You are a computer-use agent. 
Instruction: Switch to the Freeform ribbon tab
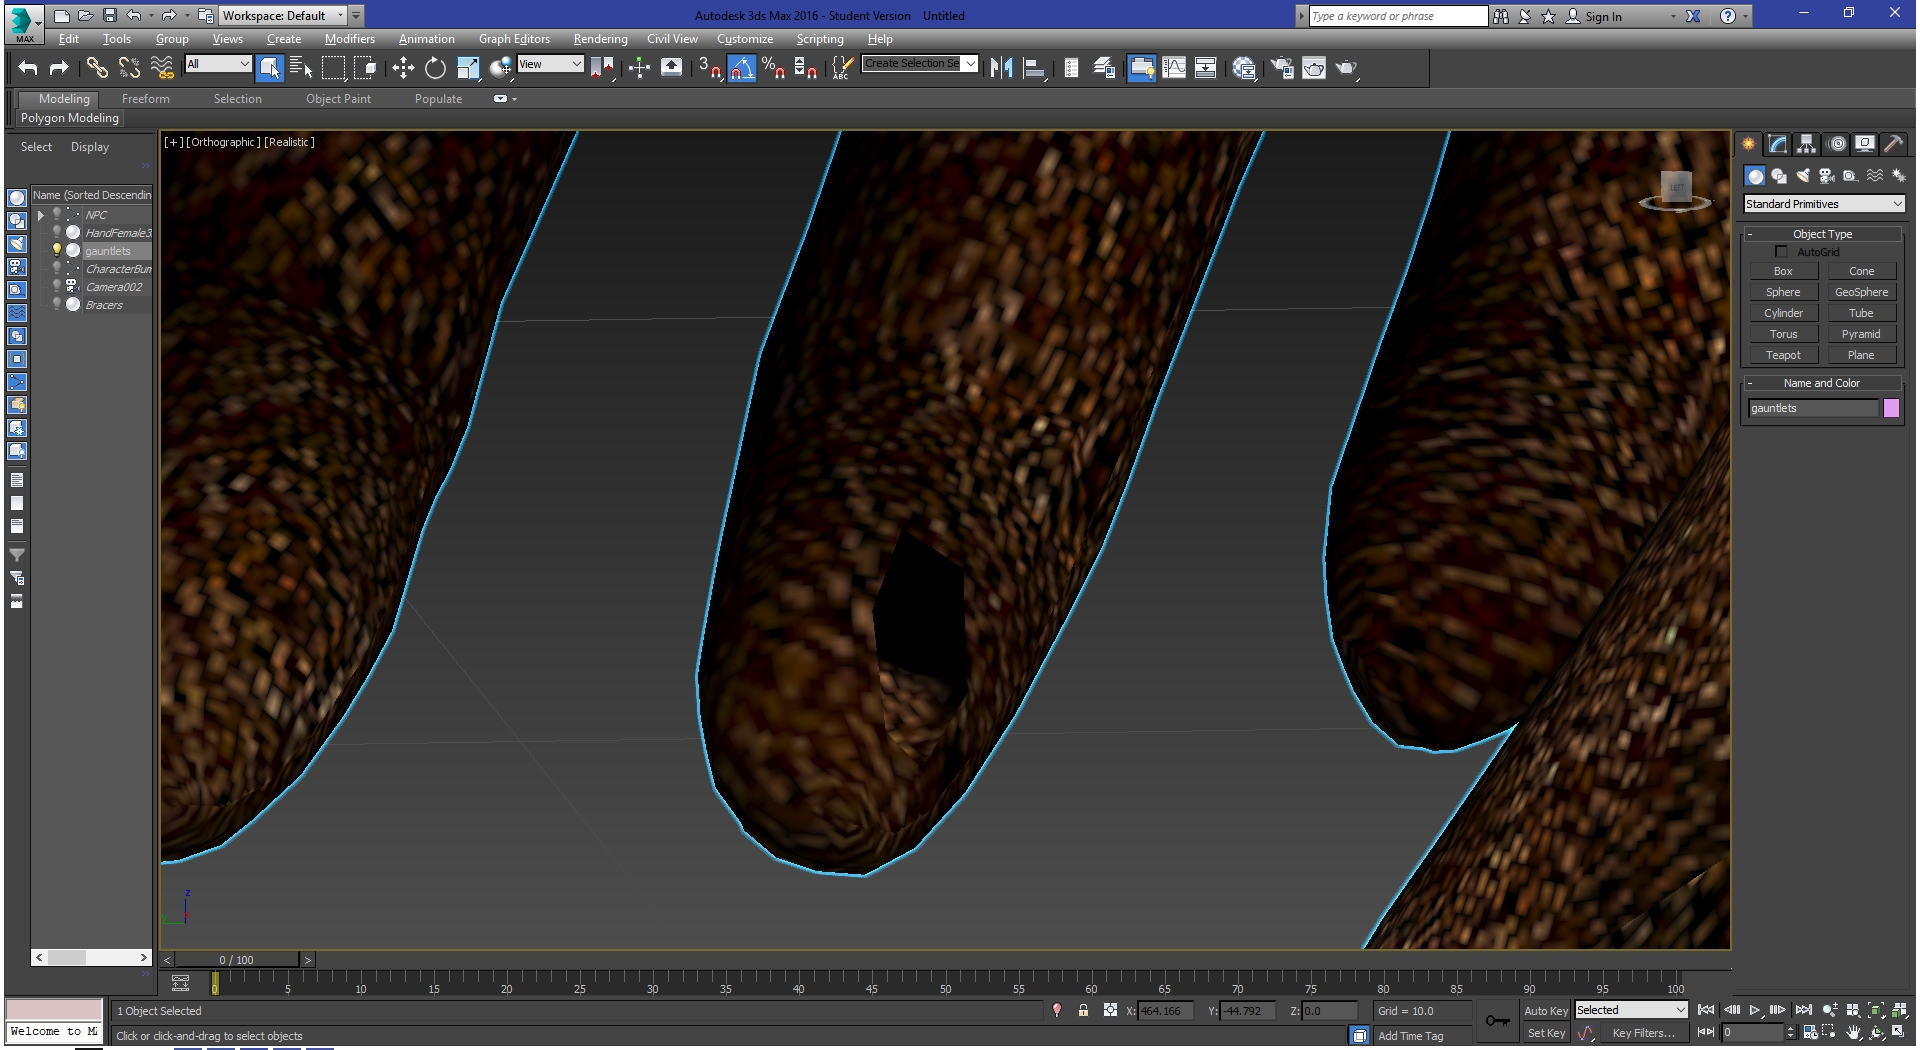[x=146, y=99]
